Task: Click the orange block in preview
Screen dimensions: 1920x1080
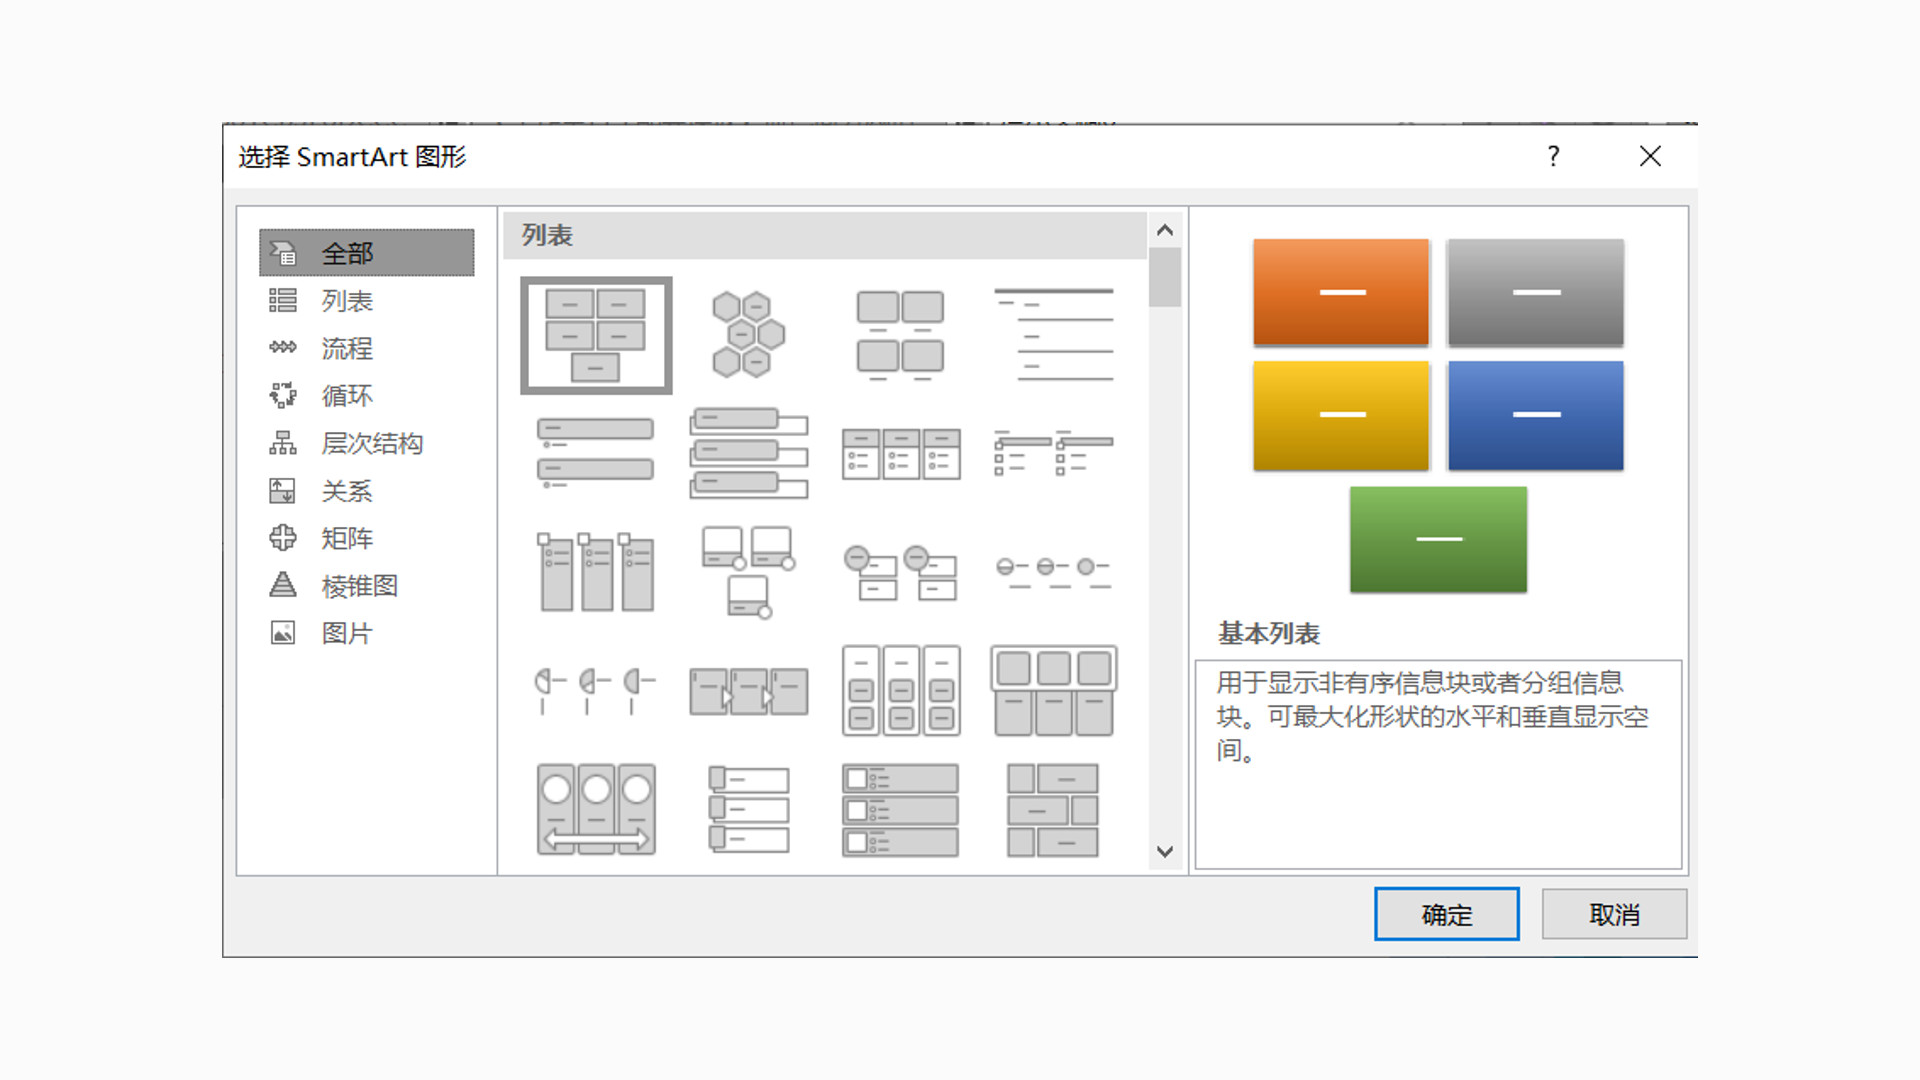Action: [x=1340, y=292]
